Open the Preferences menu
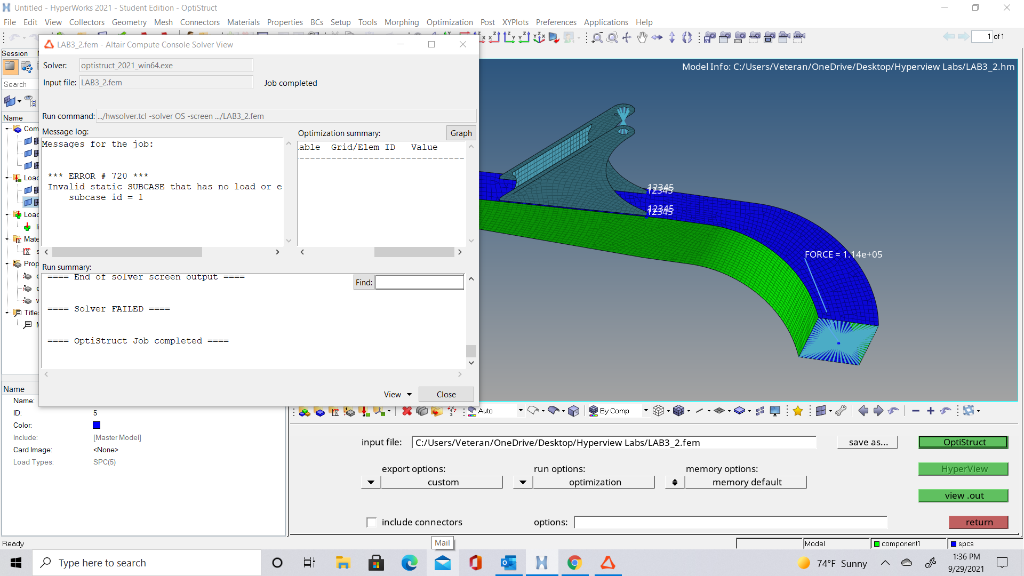Screen dimensions: 1024x576 coord(556,22)
